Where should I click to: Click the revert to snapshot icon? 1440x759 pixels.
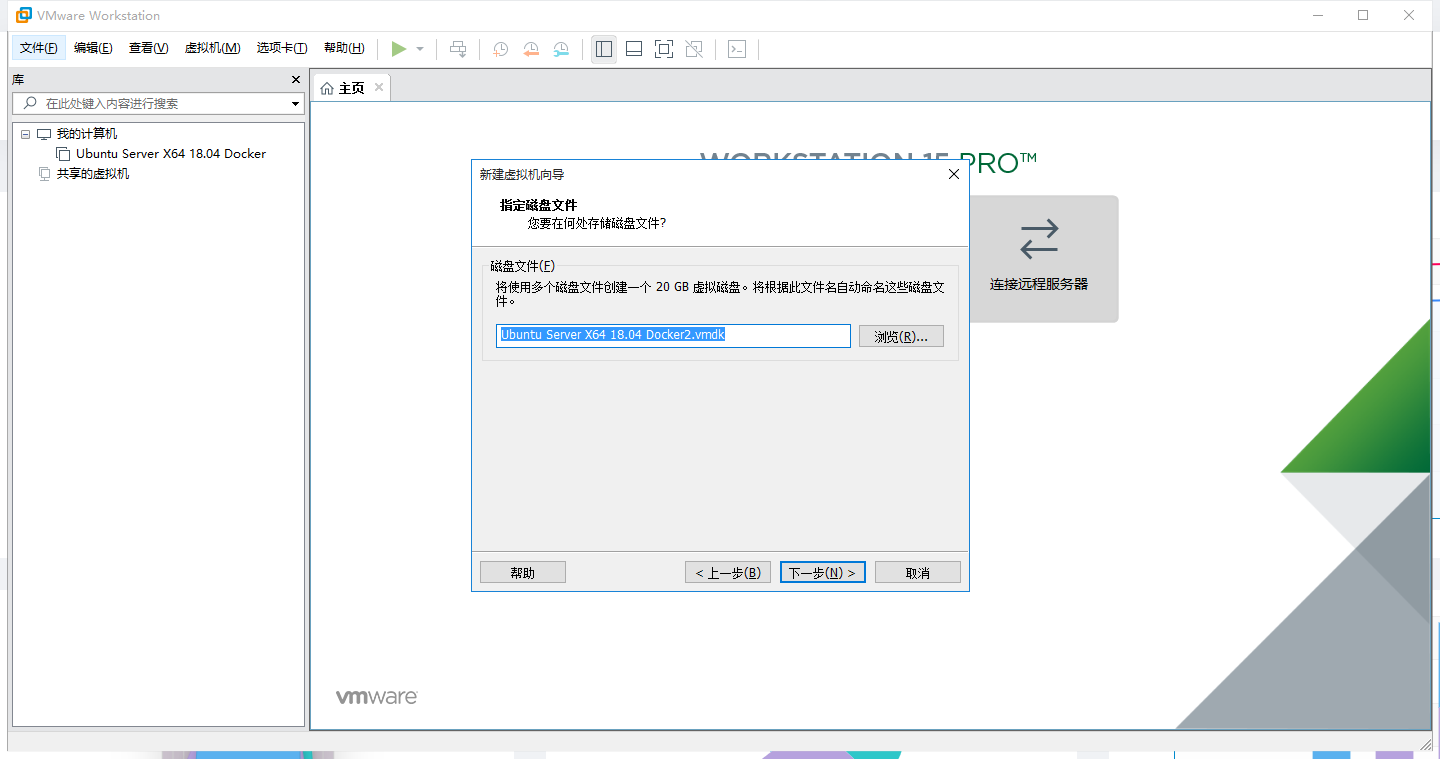(531, 49)
